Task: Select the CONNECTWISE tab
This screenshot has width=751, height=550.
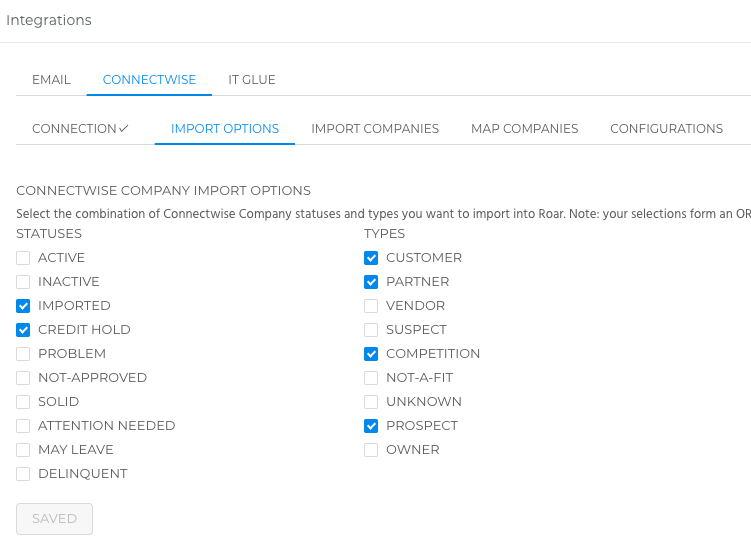Action: click(x=149, y=80)
